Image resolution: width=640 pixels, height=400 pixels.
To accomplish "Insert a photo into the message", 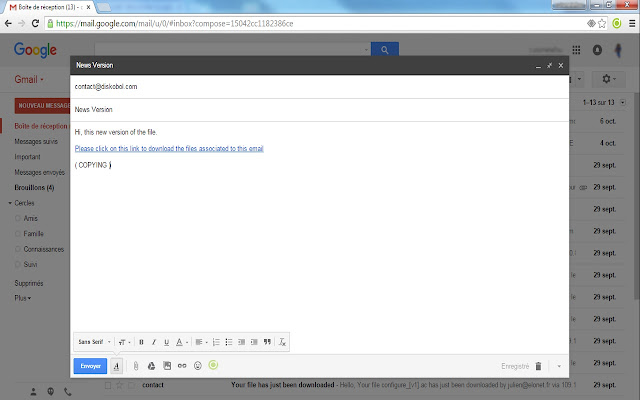I will click(x=167, y=366).
